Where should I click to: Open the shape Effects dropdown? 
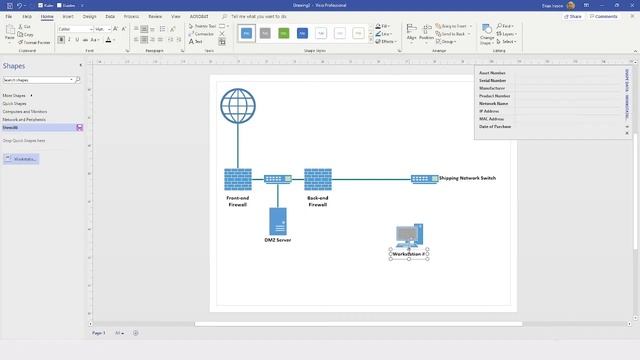pyautogui.click(x=385, y=42)
